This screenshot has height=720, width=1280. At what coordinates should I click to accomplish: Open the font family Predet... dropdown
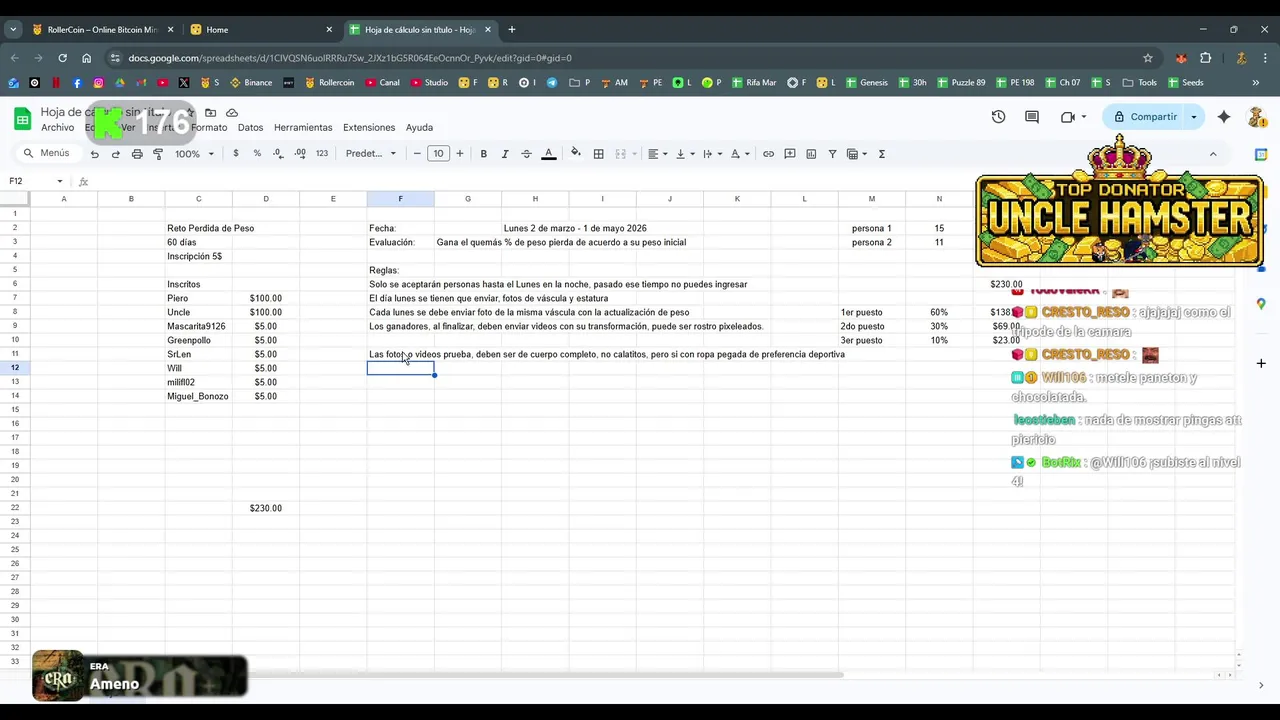(371, 154)
